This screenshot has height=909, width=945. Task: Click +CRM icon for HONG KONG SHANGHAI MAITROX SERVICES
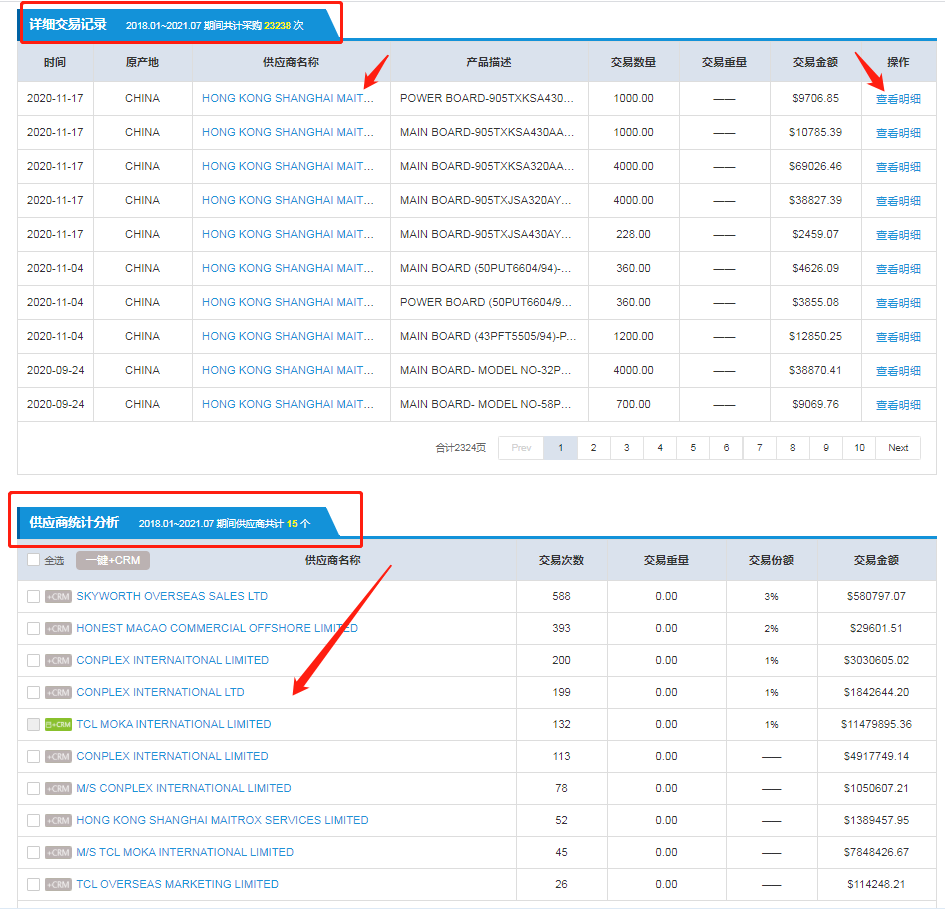click(58, 820)
